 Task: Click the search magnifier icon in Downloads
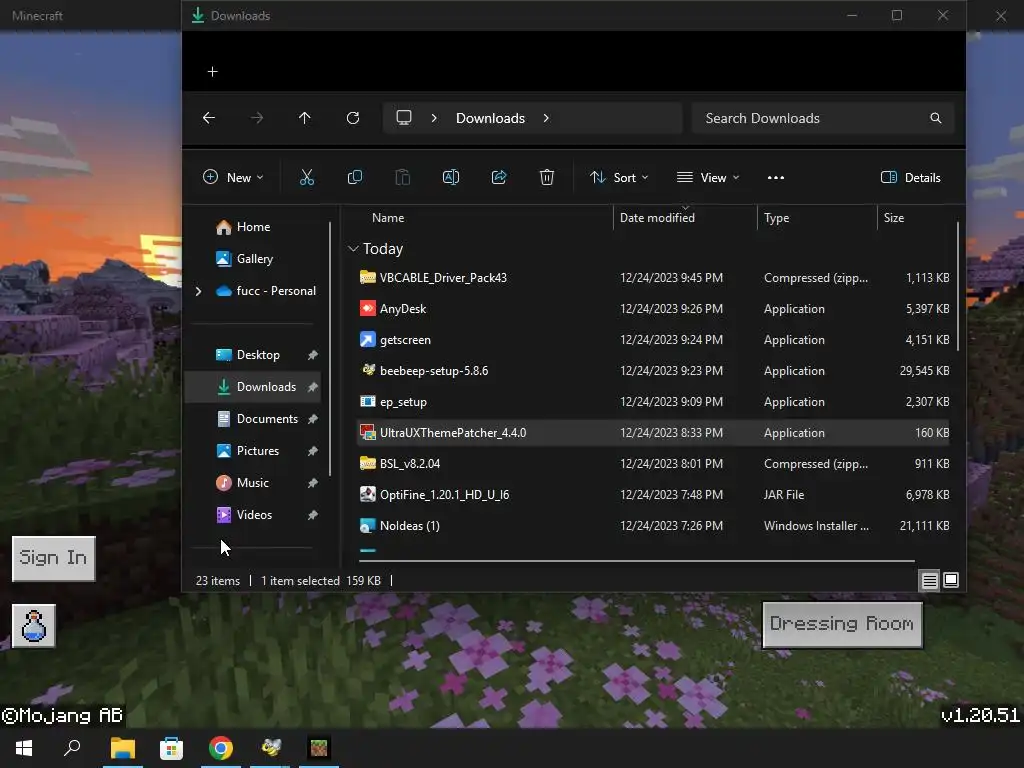tap(935, 118)
